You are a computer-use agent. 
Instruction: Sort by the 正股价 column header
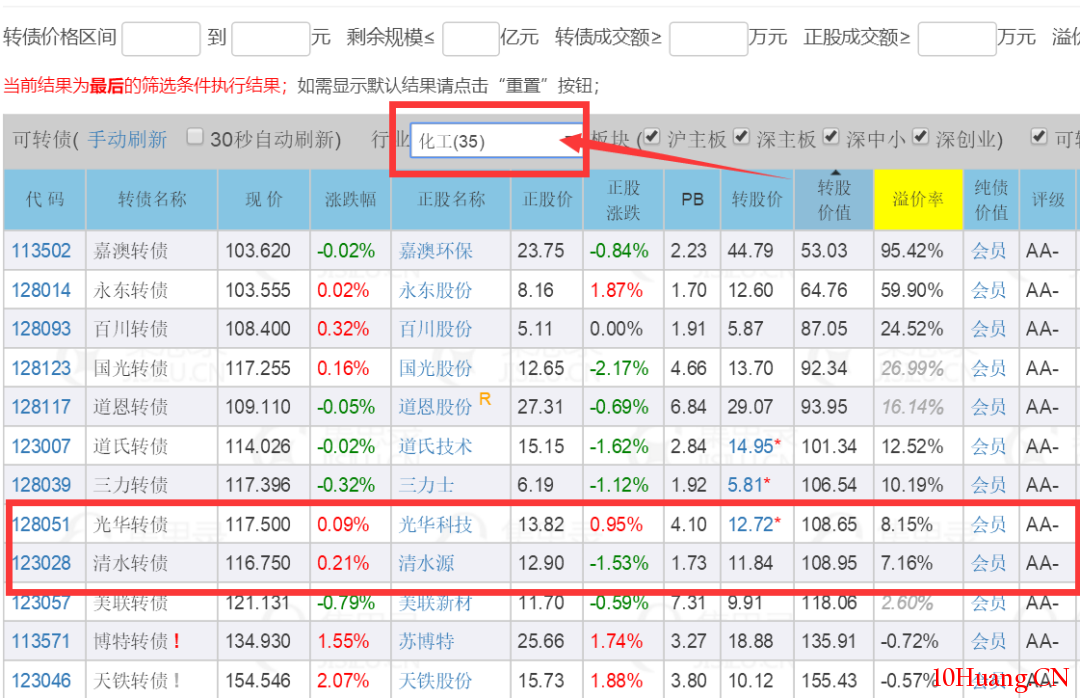pyautogui.click(x=547, y=200)
